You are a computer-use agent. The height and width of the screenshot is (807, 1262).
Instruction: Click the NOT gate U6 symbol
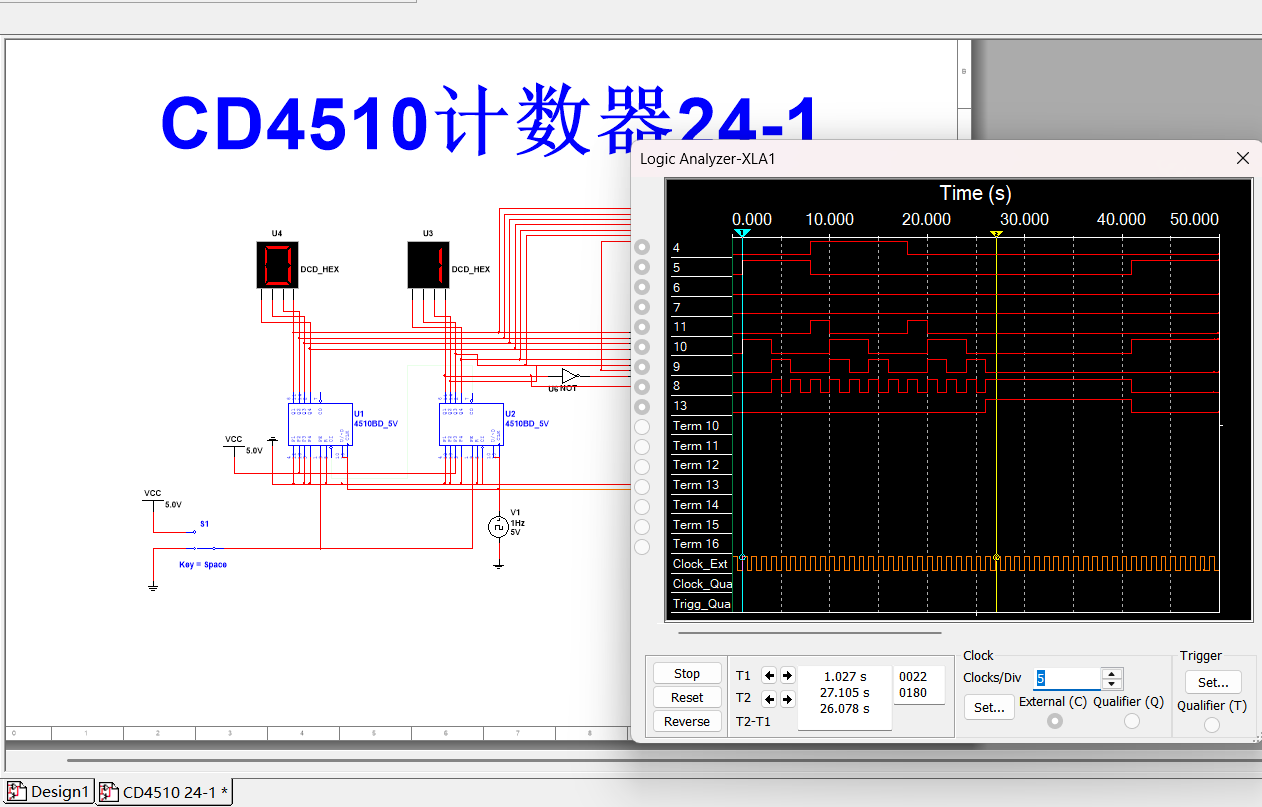coord(568,377)
